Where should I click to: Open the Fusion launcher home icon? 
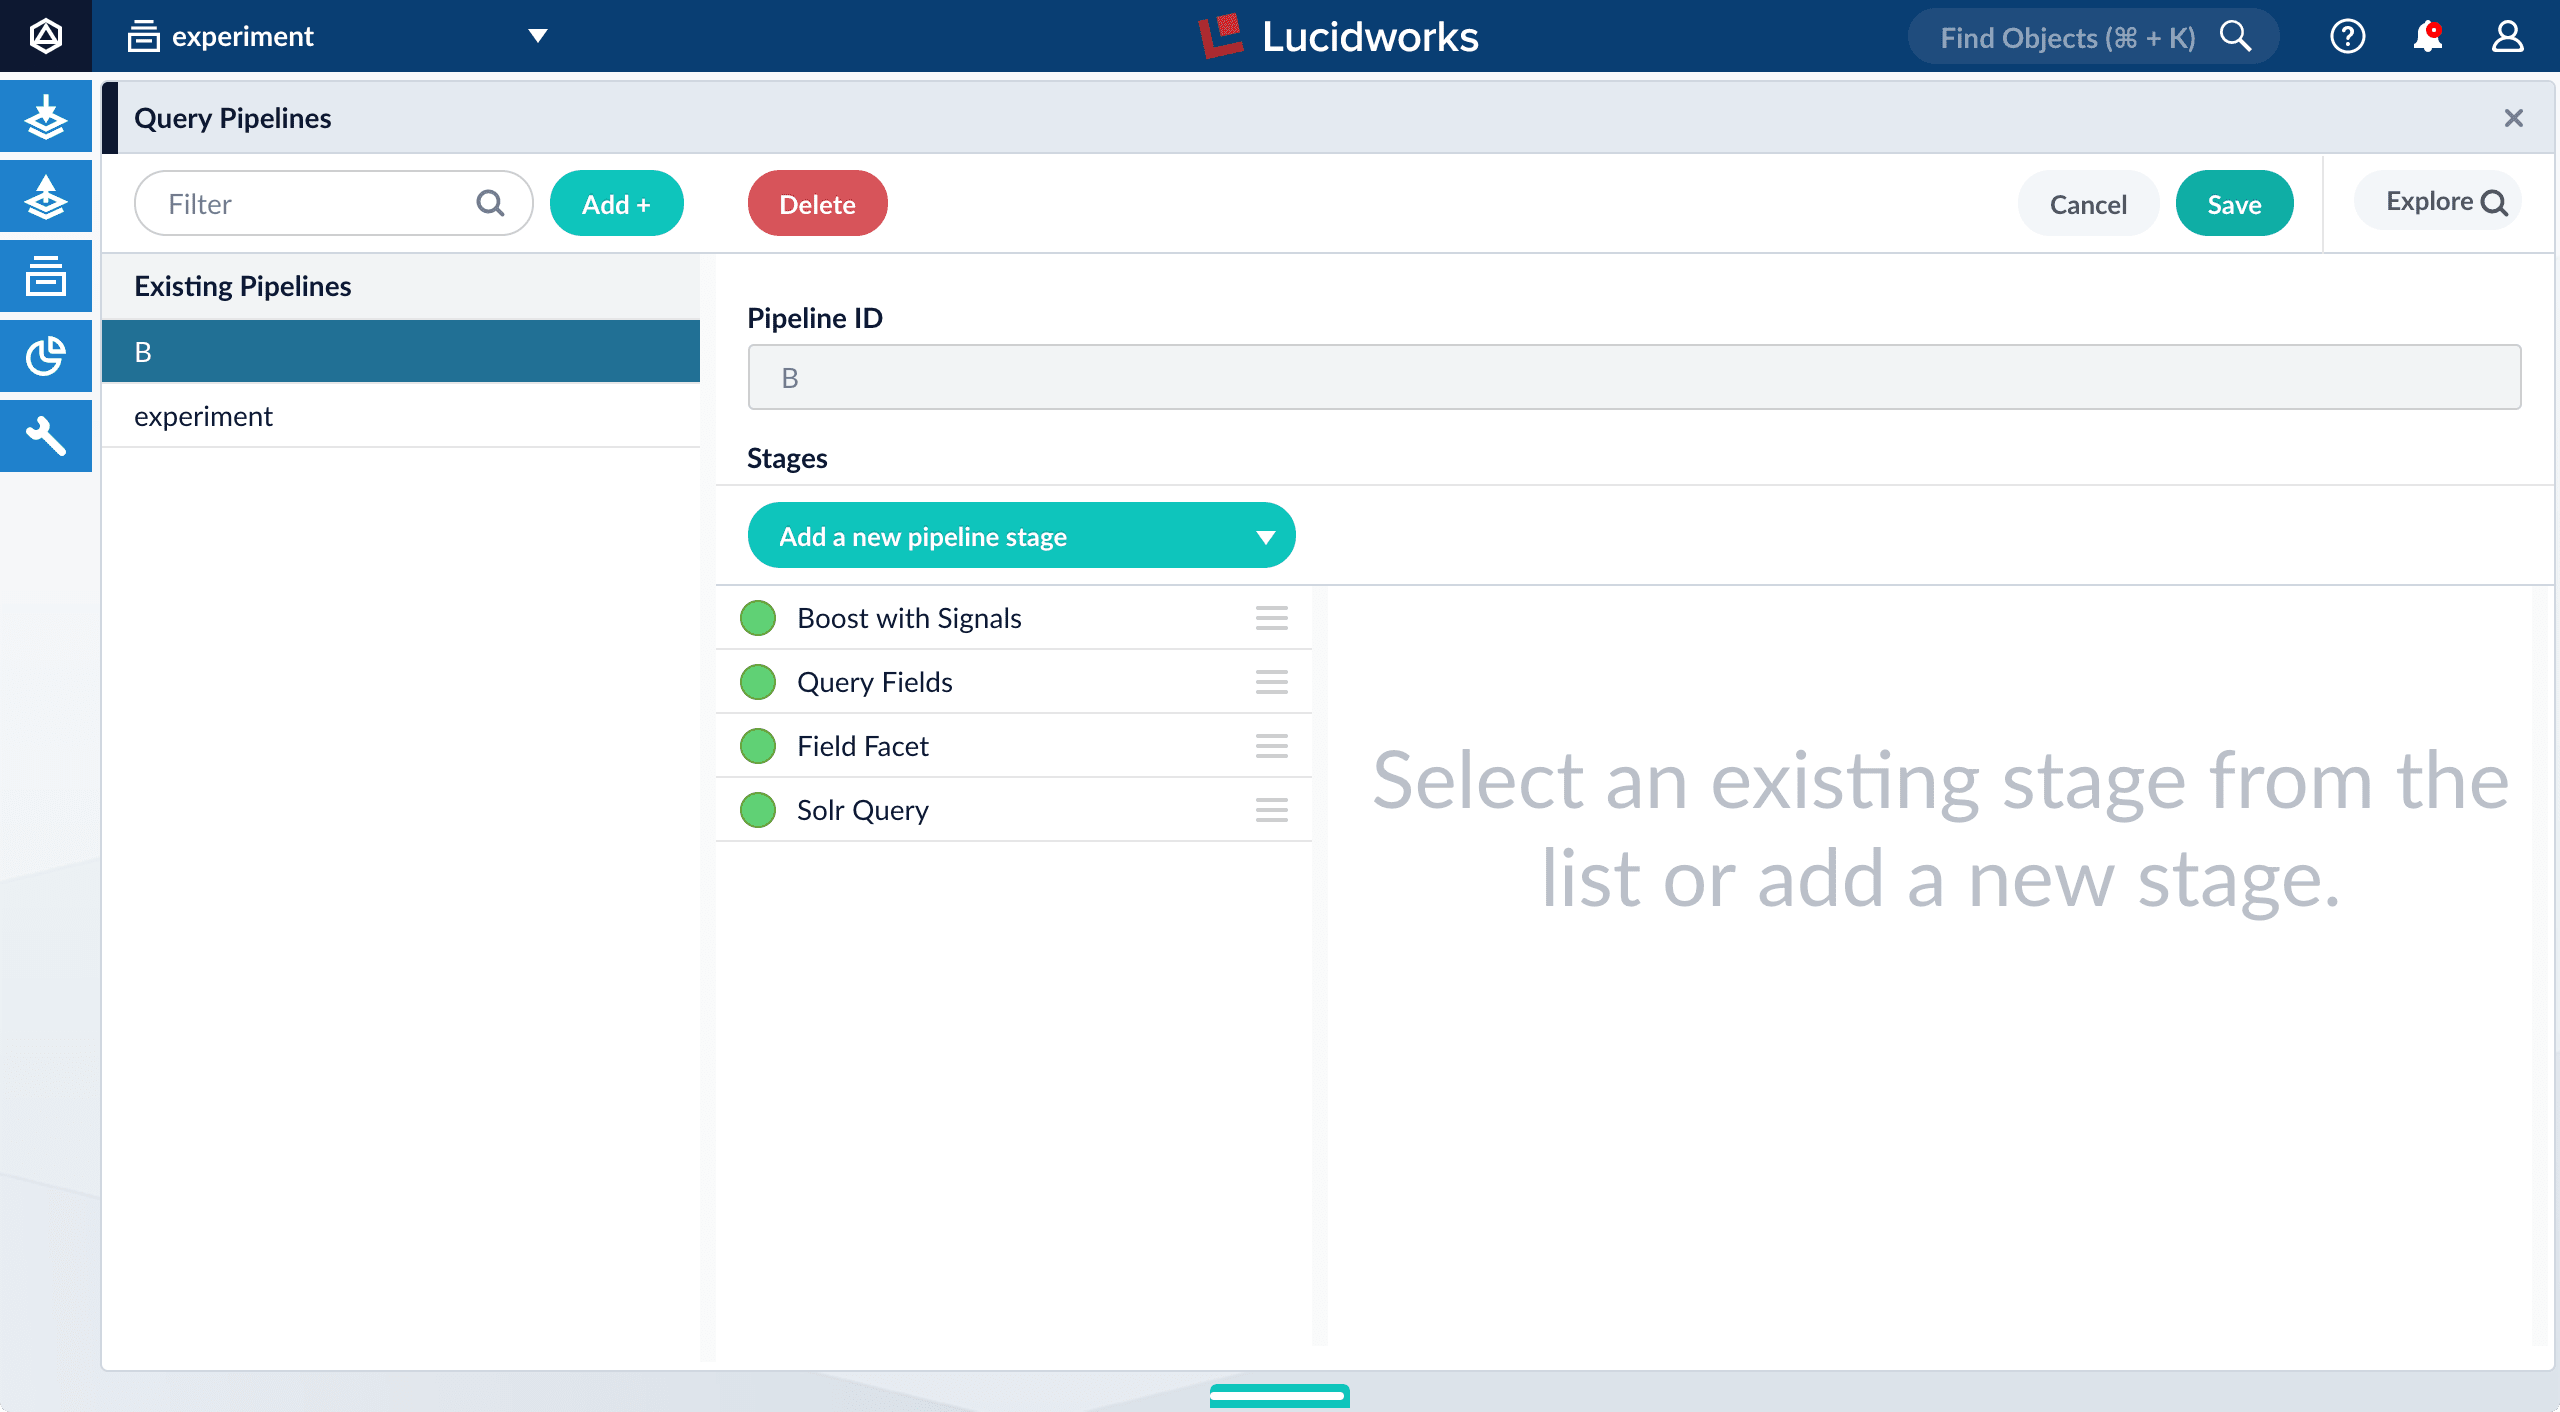(46, 36)
